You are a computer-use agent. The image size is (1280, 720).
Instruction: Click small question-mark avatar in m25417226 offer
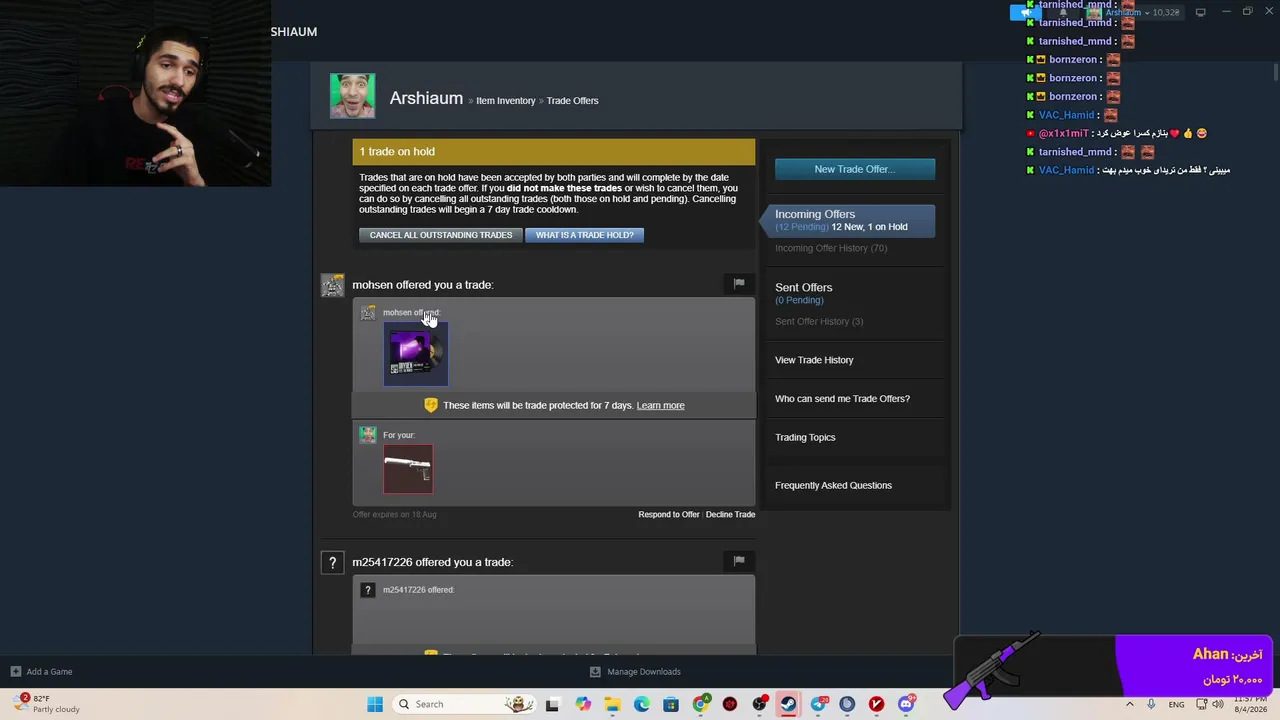[x=368, y=590]
